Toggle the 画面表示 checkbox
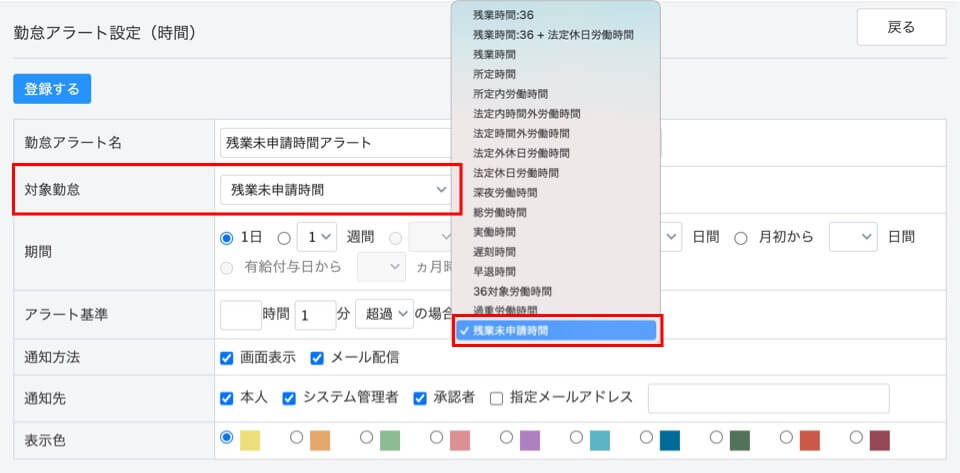Viewport: 960px width, 473px height. (227, 357)
